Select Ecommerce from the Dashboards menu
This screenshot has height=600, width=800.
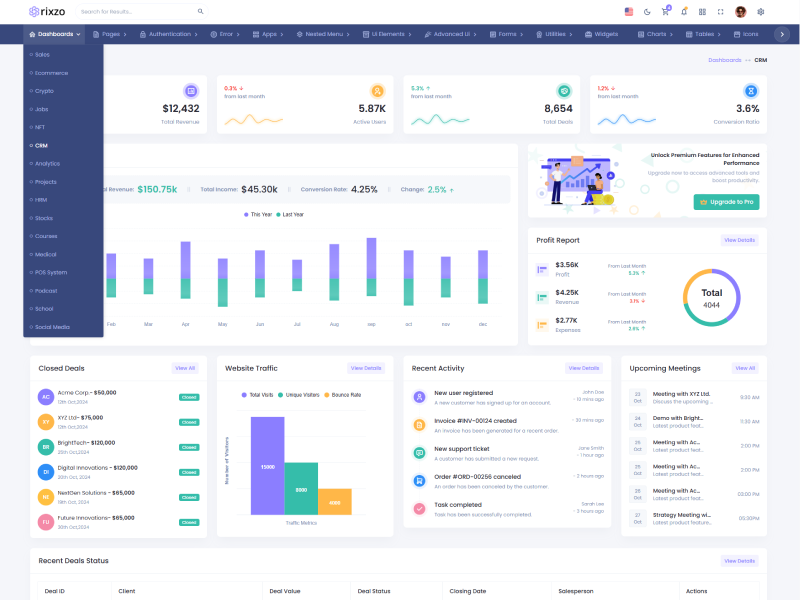coord(51,73)
